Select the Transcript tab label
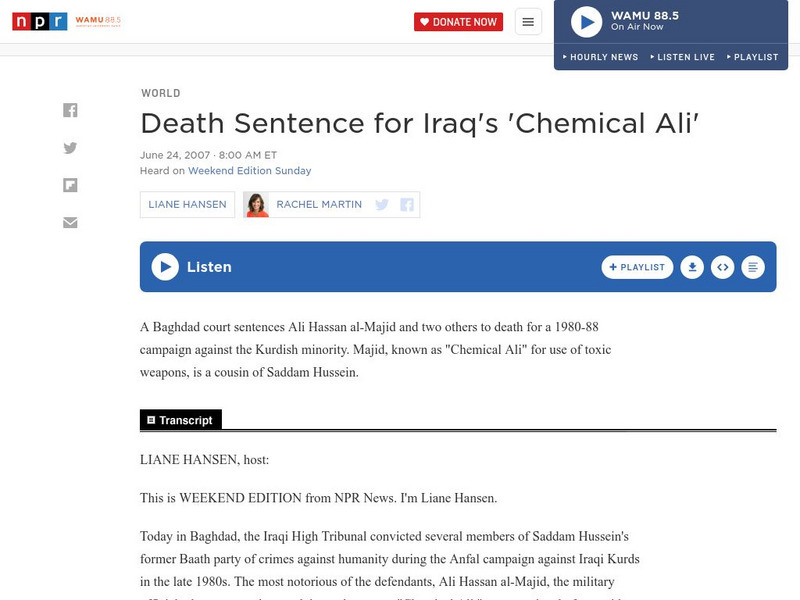This screenshot has height=600, width=800. (x=180, y=420)
